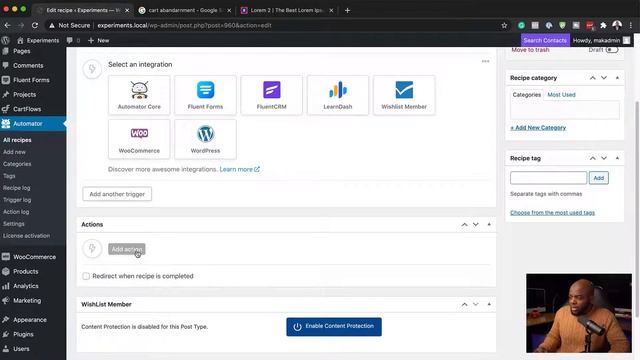Pick the WordPress integration card
The height and width of the screenshot is (360, 640).
(x=205, y=139)
